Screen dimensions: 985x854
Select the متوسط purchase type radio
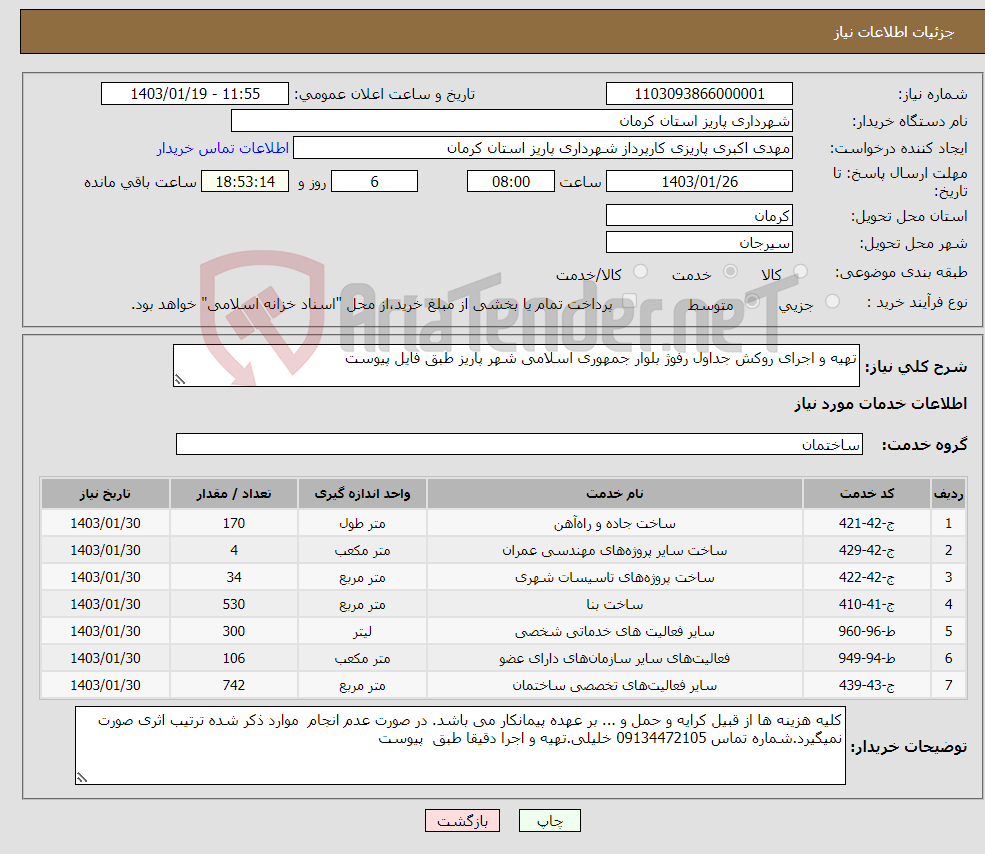pos(752,301)
